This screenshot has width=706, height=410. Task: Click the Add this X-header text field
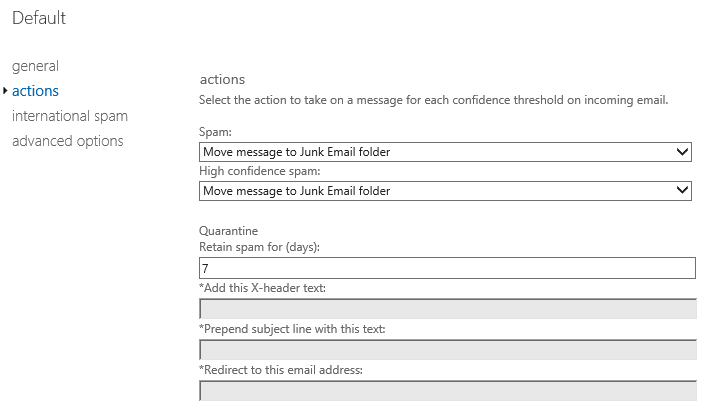pyautogui.click(x=447, y=309)
